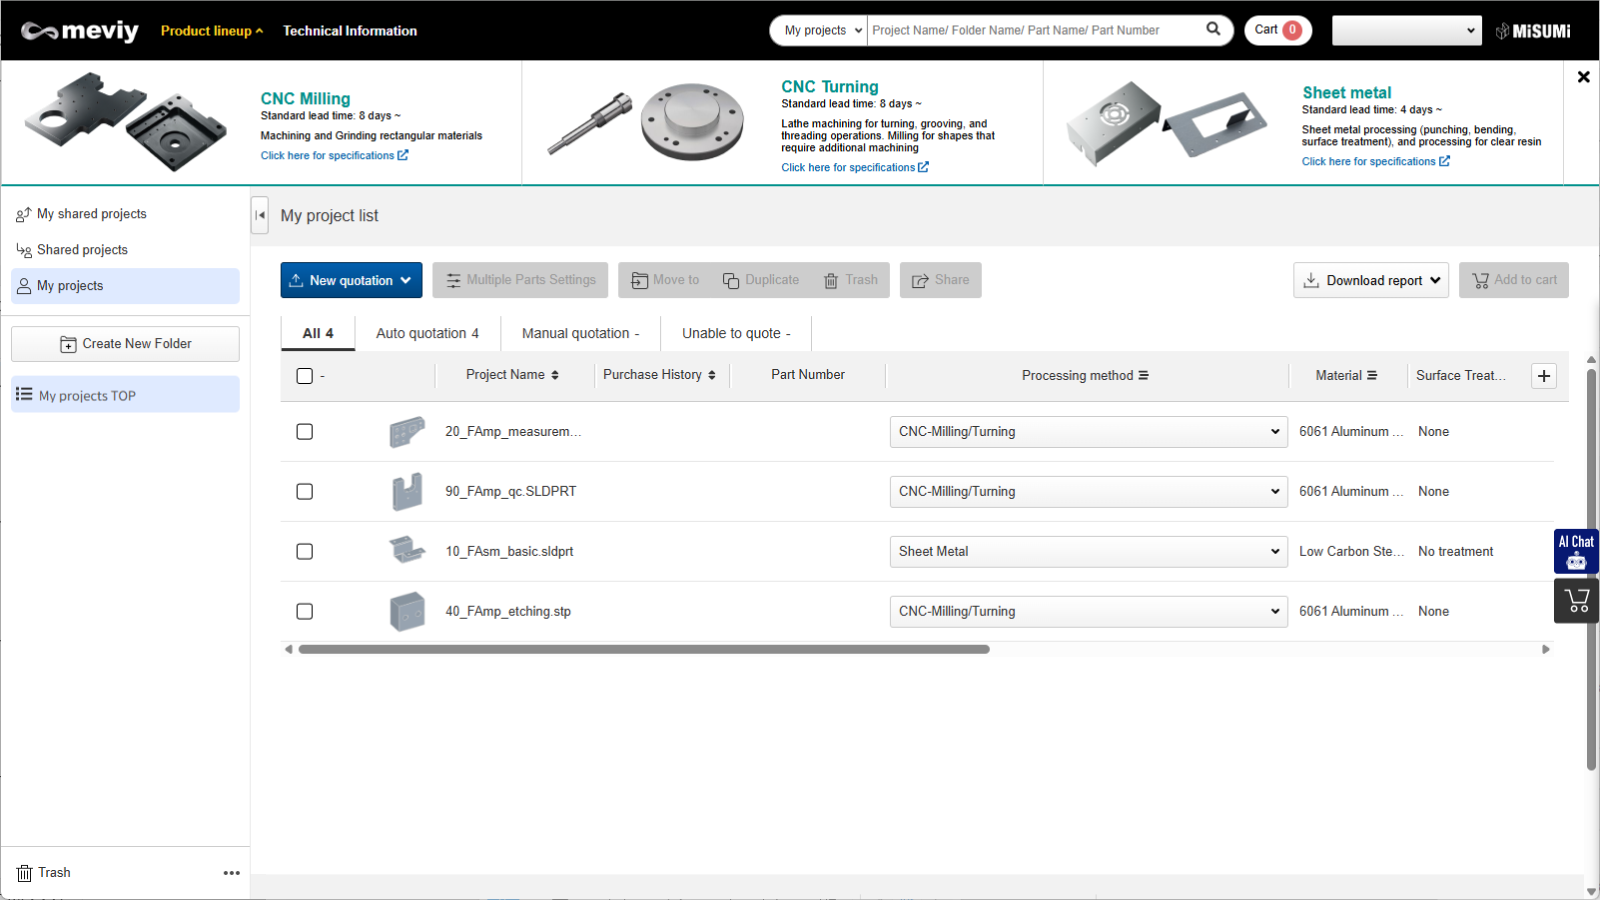1600x900 pixels.
Task: Click the Create New Folder button
Action: tap(125, 344)
